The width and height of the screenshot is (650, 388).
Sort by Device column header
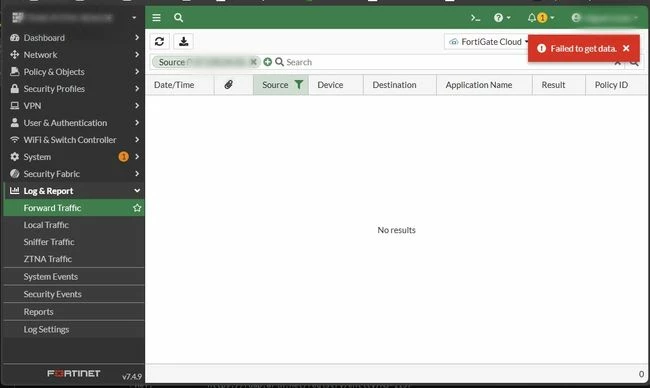(x=336, y=85)
